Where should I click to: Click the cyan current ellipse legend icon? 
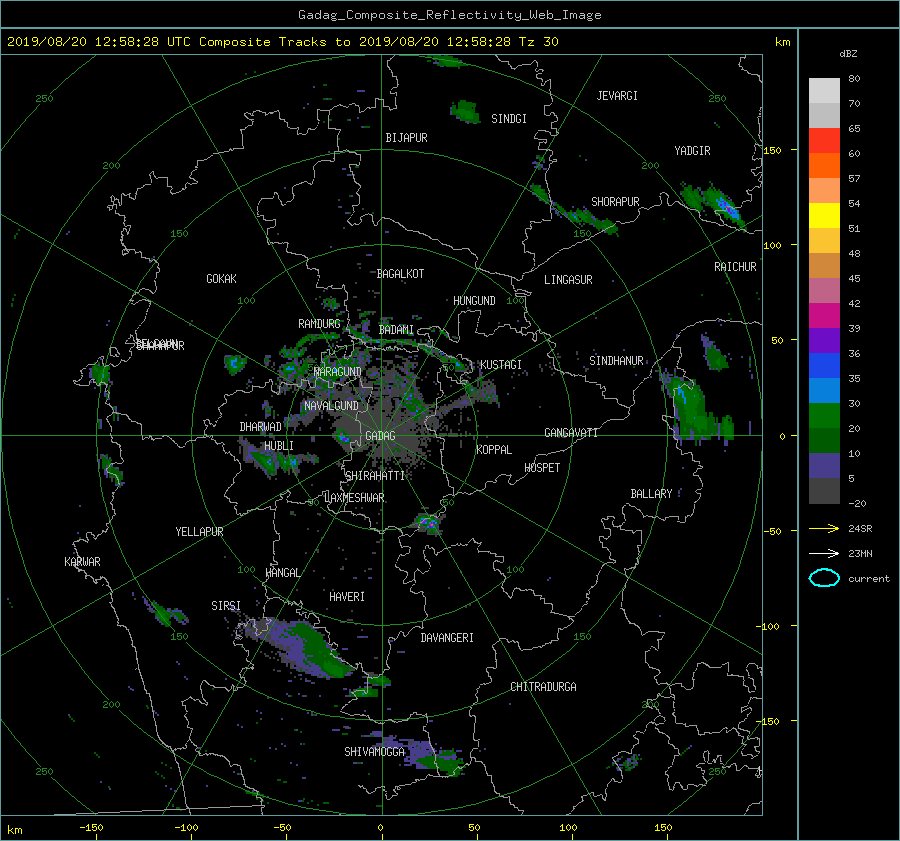pyautogui.click(x=824, y=578)
